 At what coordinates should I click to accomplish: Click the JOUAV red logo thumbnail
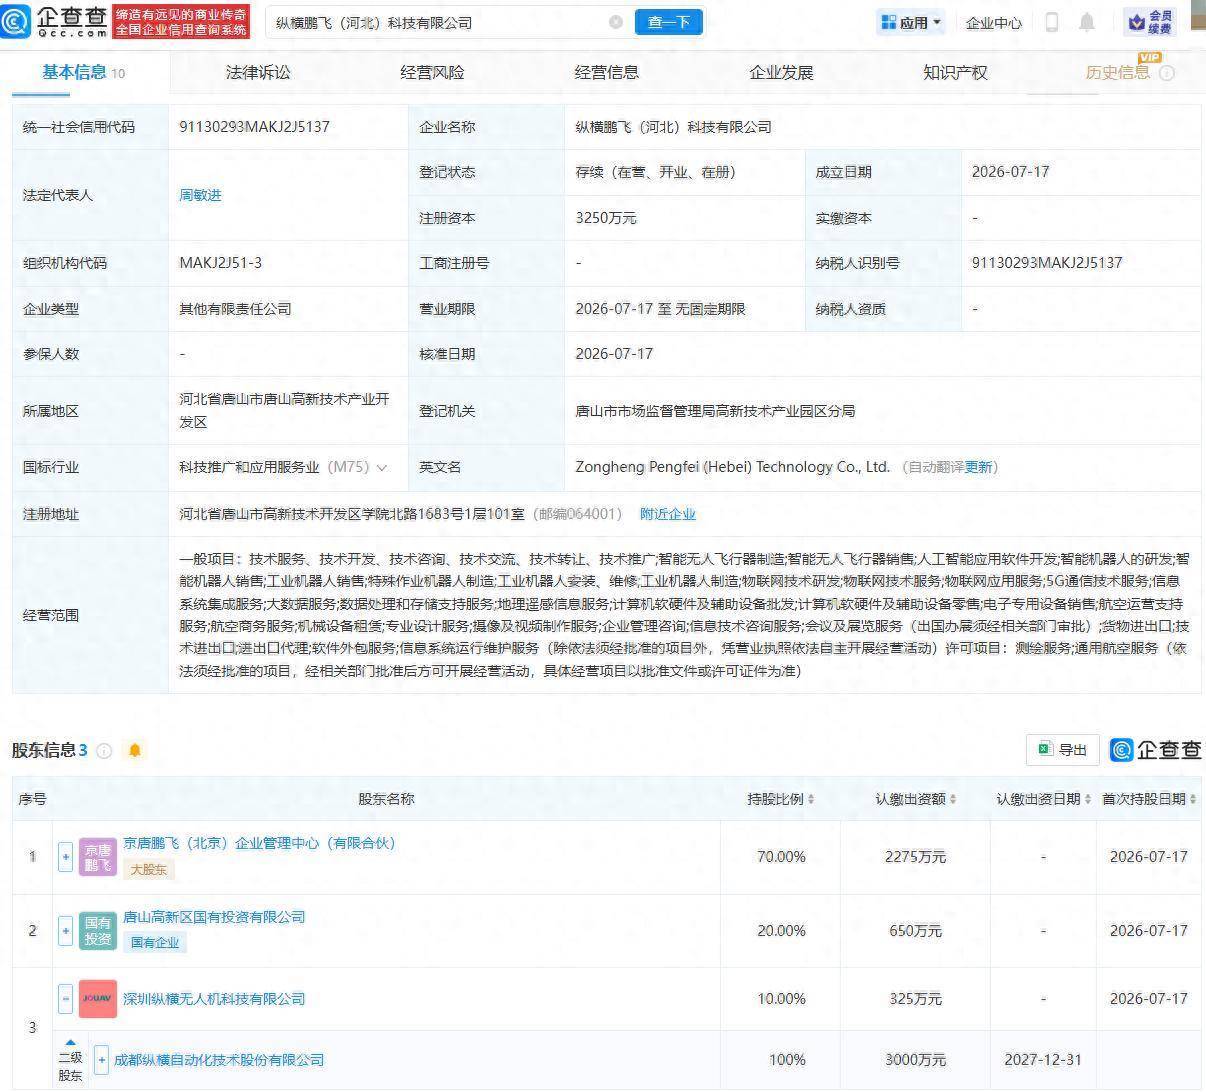[x=98, y=999]
